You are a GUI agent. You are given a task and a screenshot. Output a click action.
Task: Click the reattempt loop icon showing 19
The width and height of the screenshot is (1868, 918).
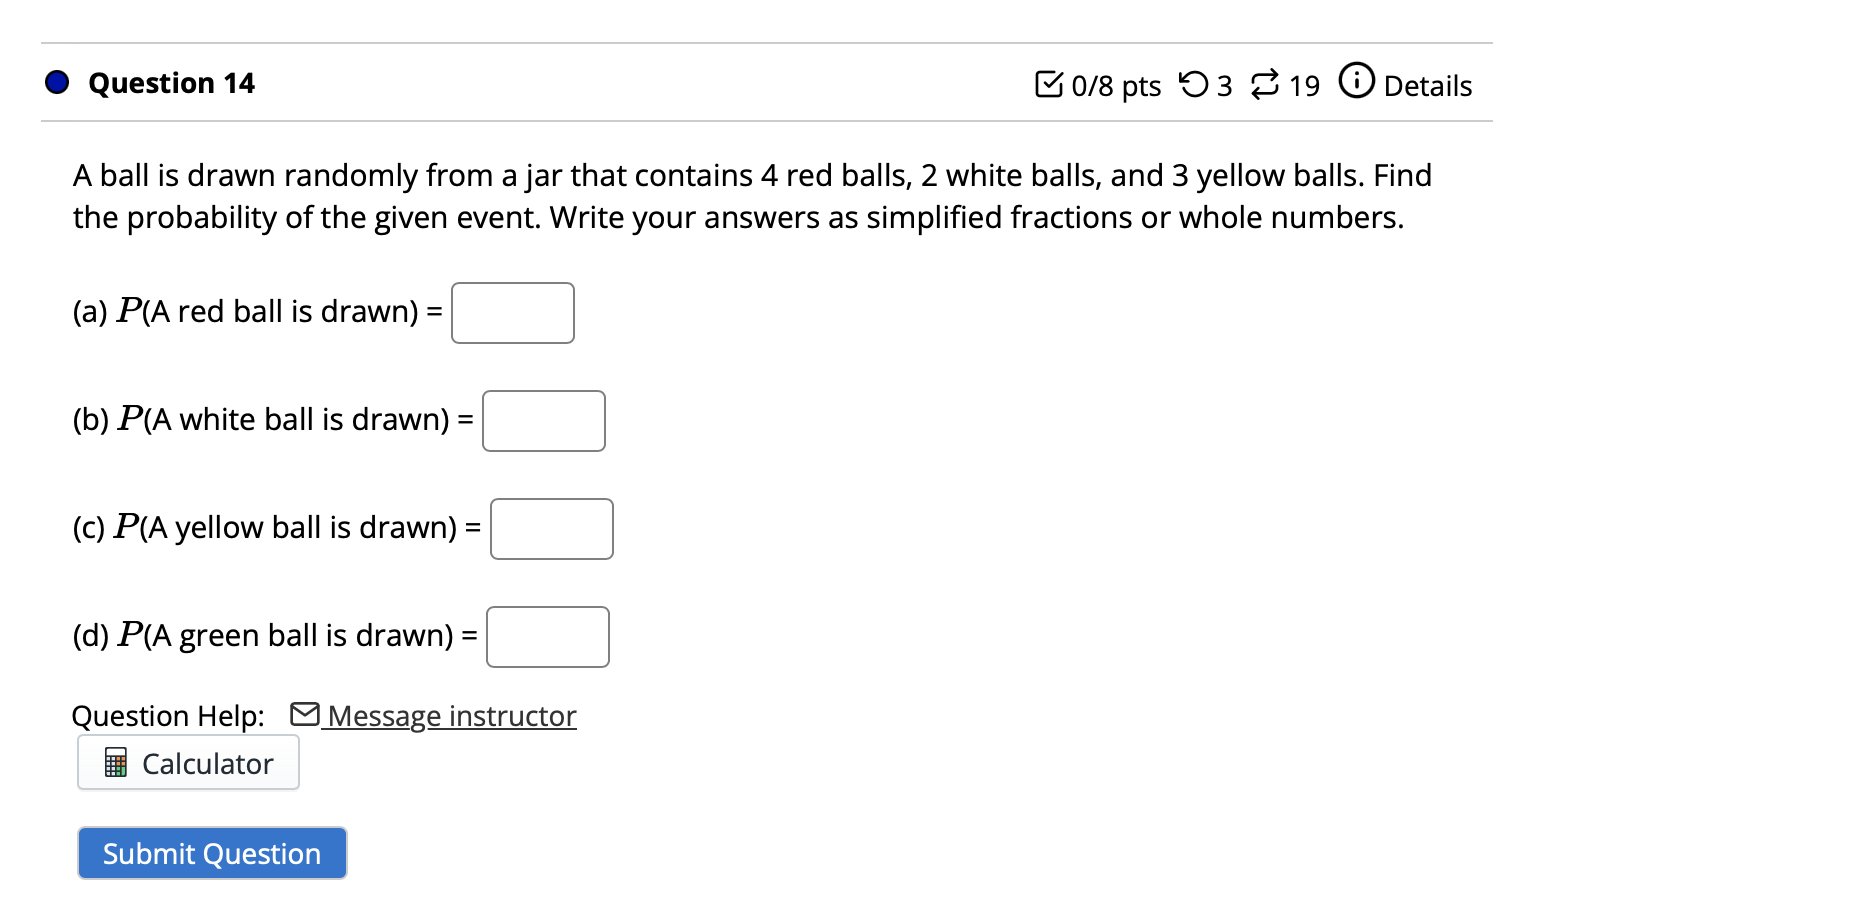point(1265,85)
